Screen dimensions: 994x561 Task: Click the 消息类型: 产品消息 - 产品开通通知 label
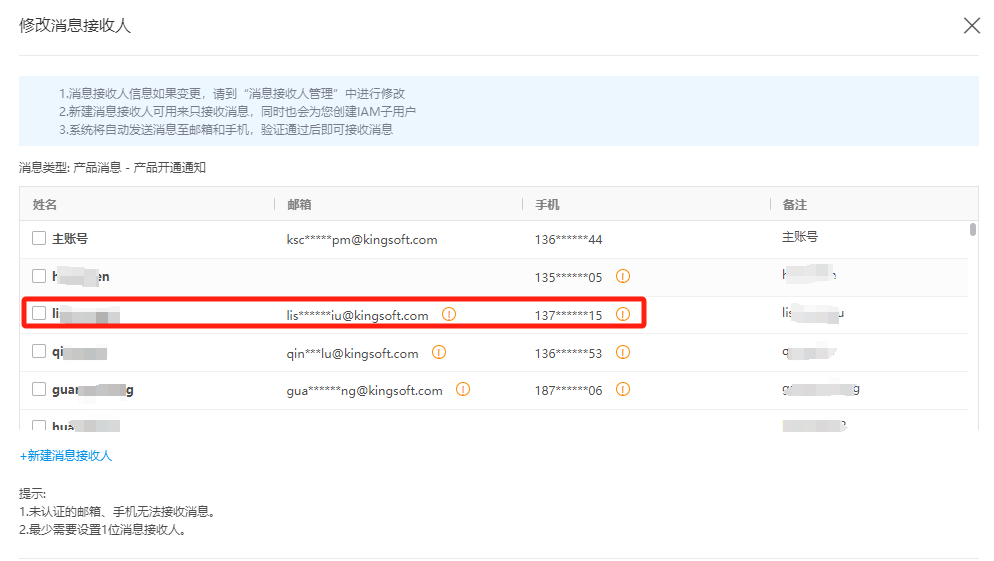[112, 167]
